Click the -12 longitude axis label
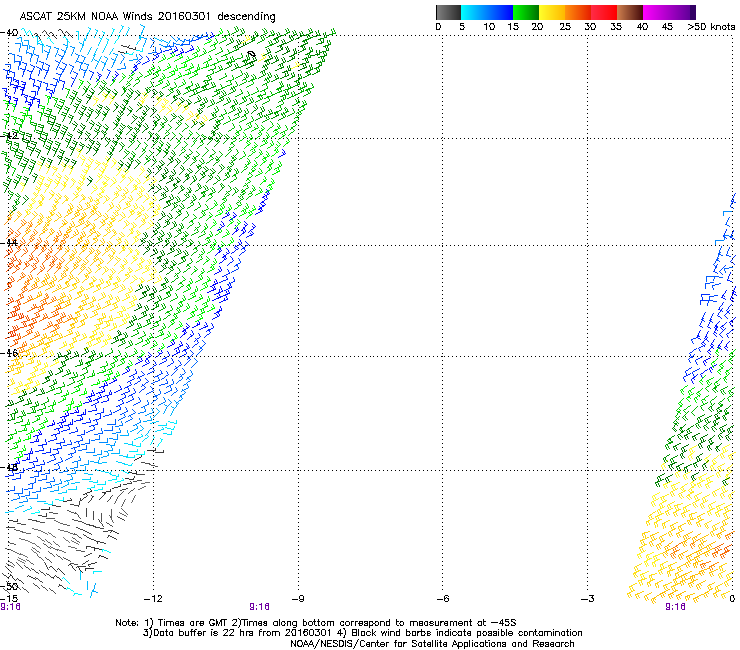The width and height of the screenshot is (740, 650). click(153, 599)
